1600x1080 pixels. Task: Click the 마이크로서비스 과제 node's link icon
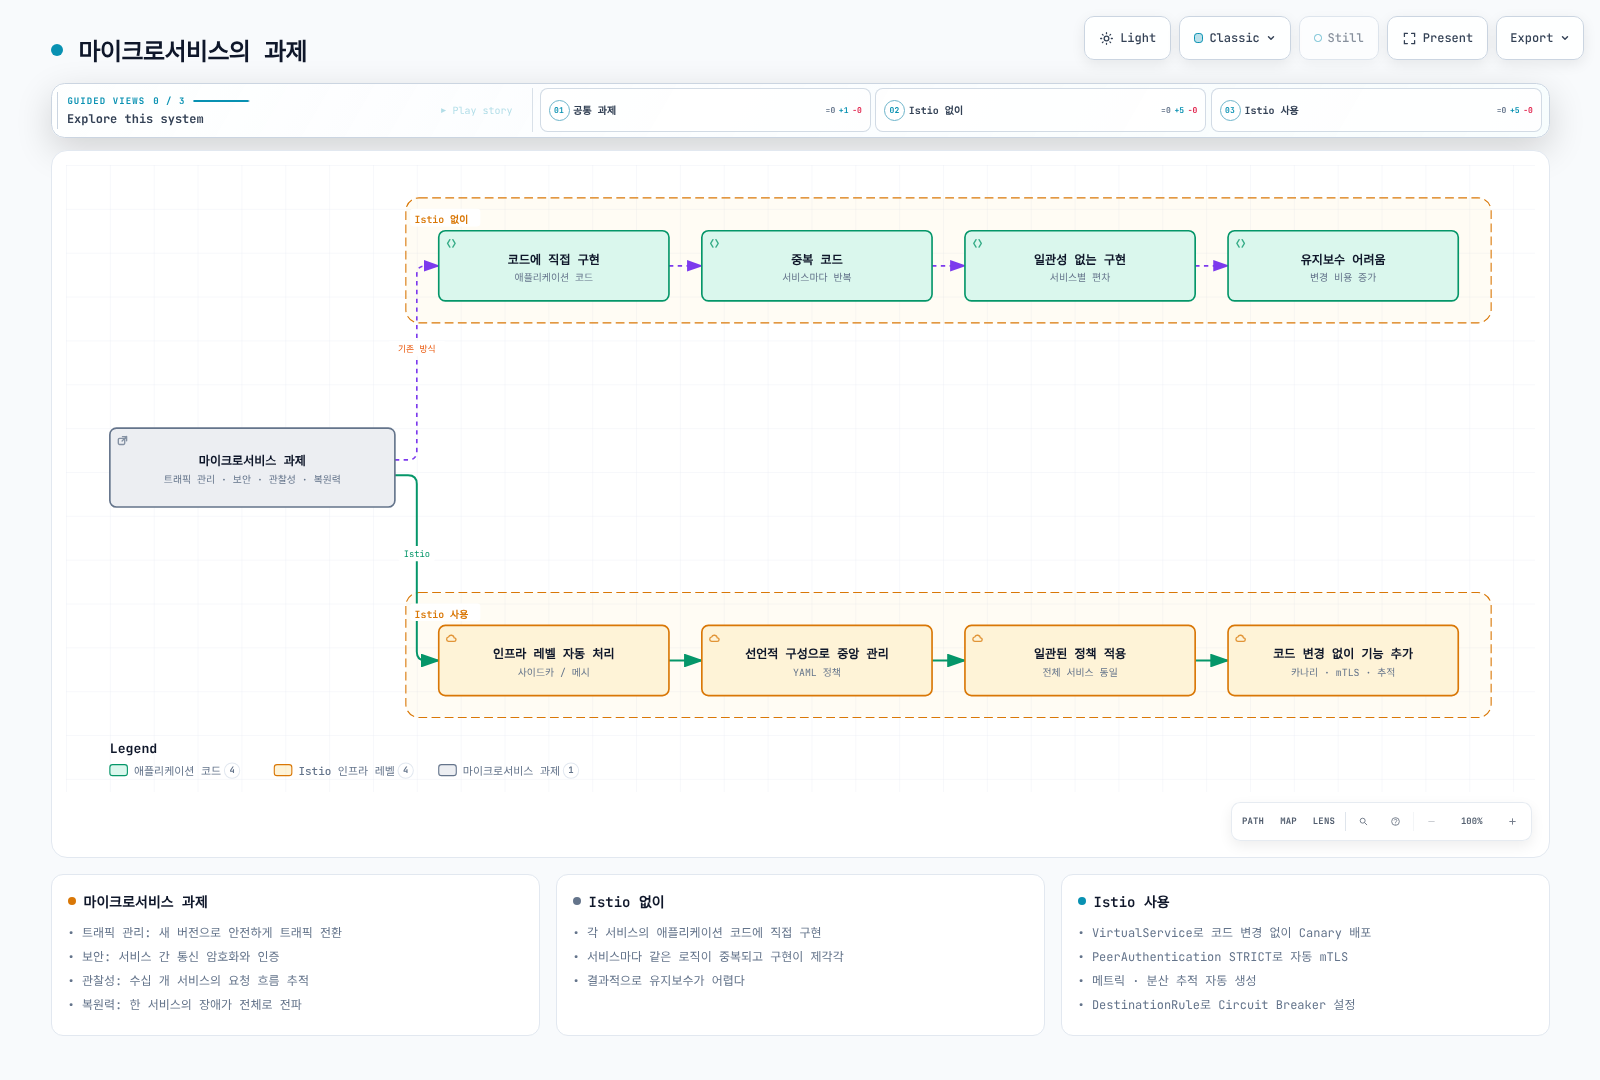click(x=122, y=440)
